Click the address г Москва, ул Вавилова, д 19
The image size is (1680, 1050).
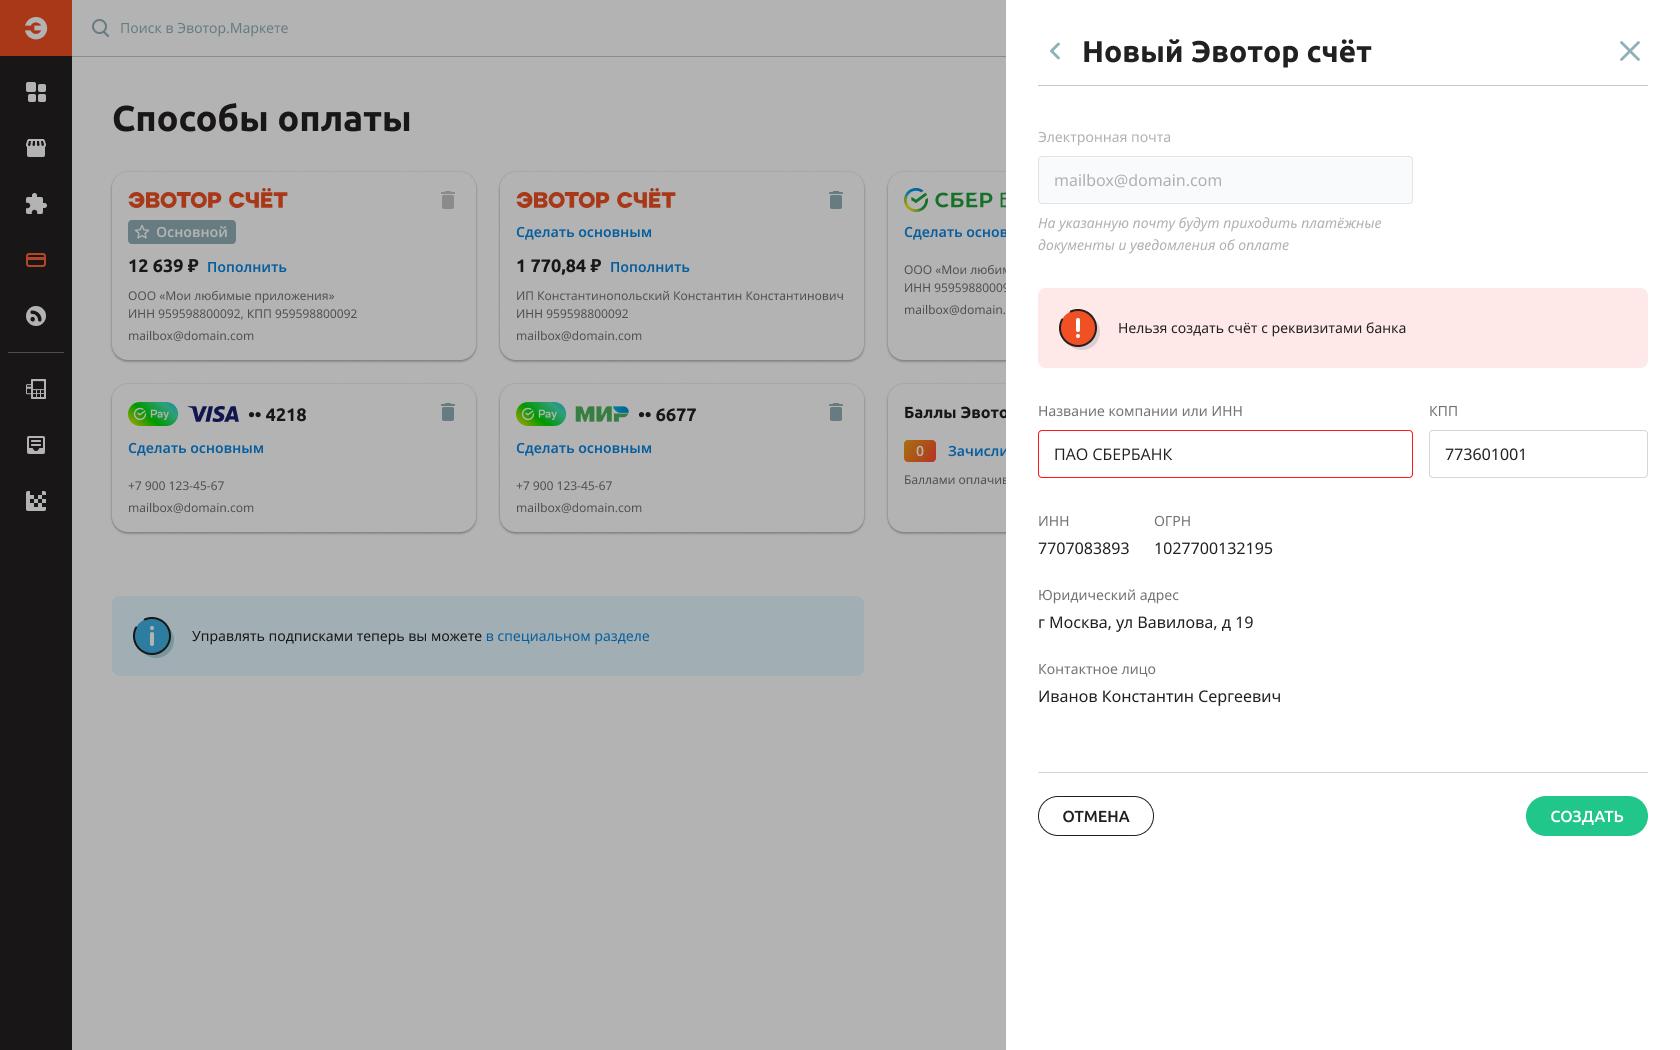click(1146, 622)
